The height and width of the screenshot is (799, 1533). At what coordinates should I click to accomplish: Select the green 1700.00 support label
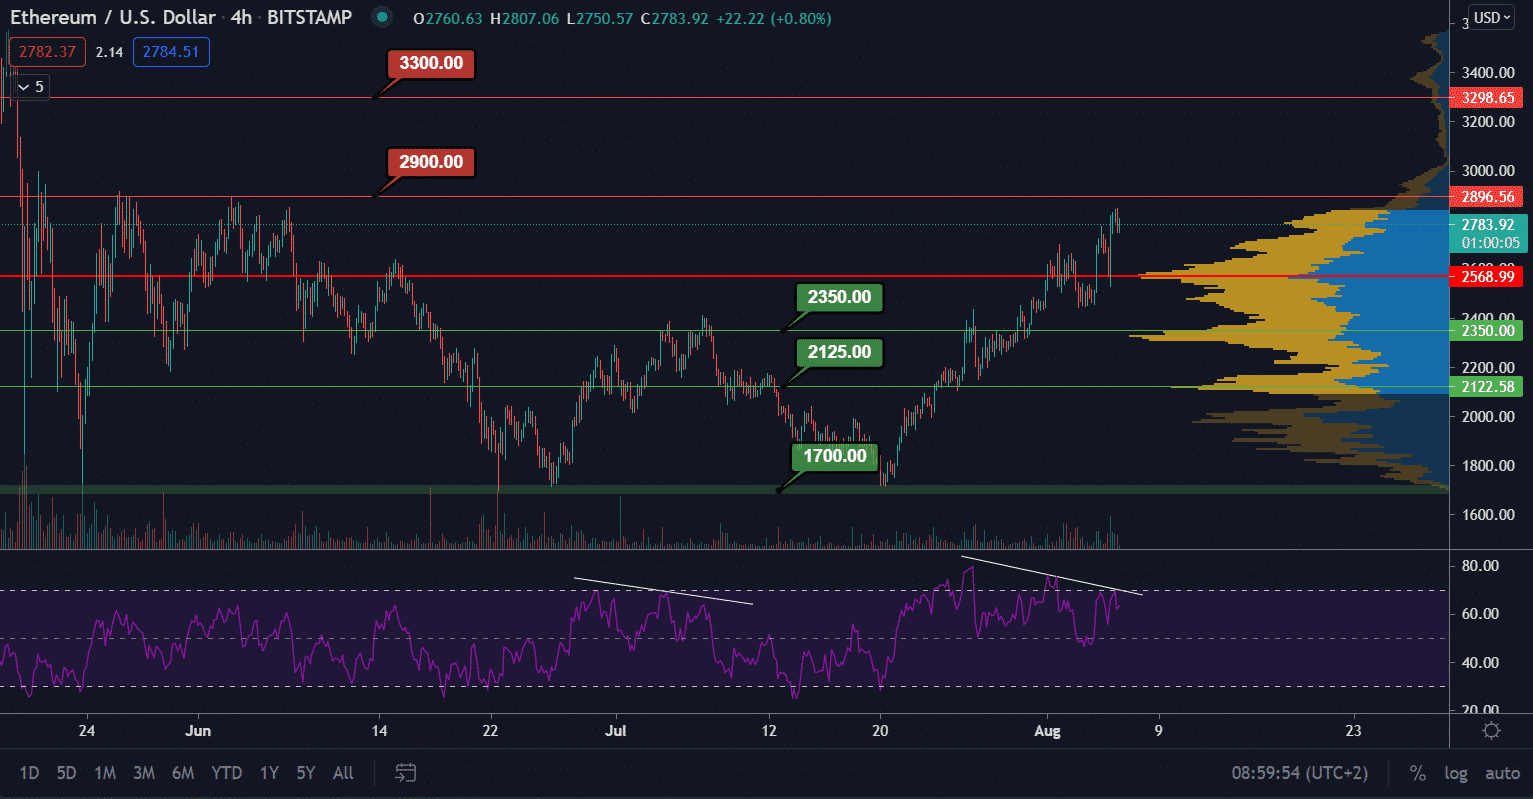point(835,456)
